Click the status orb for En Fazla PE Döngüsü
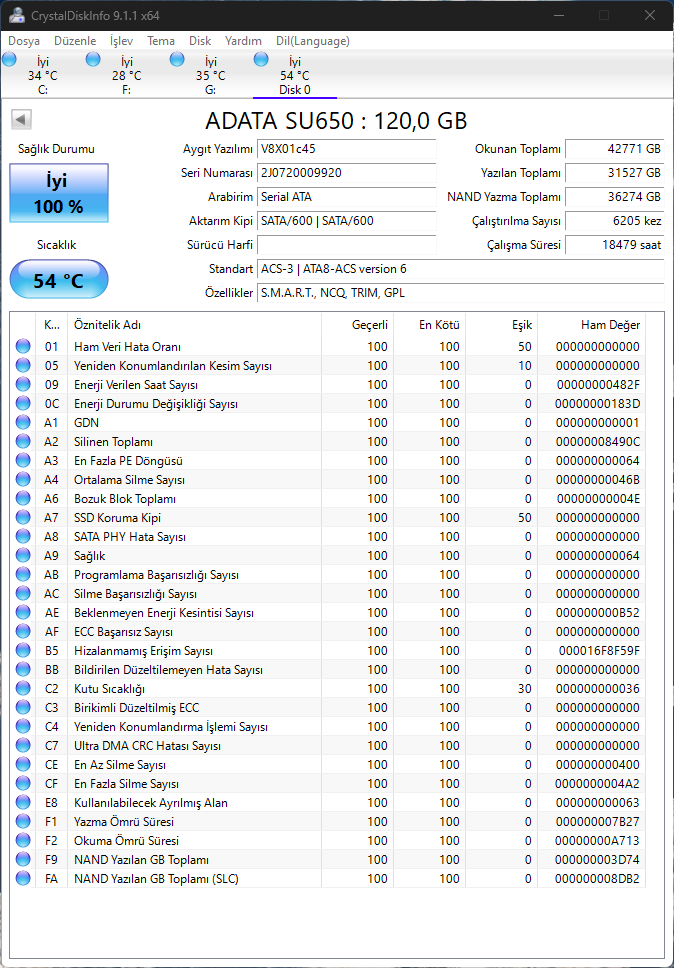The height and width of the screenshot is (968, 674). [23, 461]
